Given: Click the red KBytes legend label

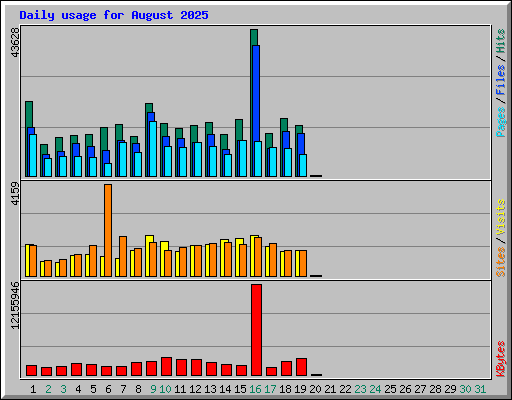Looking at the screenshot, I should tap(500, 359).
